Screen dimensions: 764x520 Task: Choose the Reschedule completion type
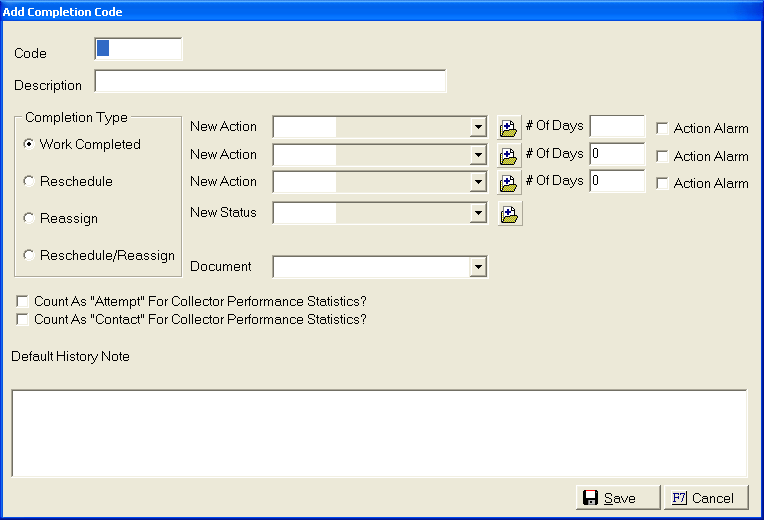pyautogui.click(x=29, y=182)
